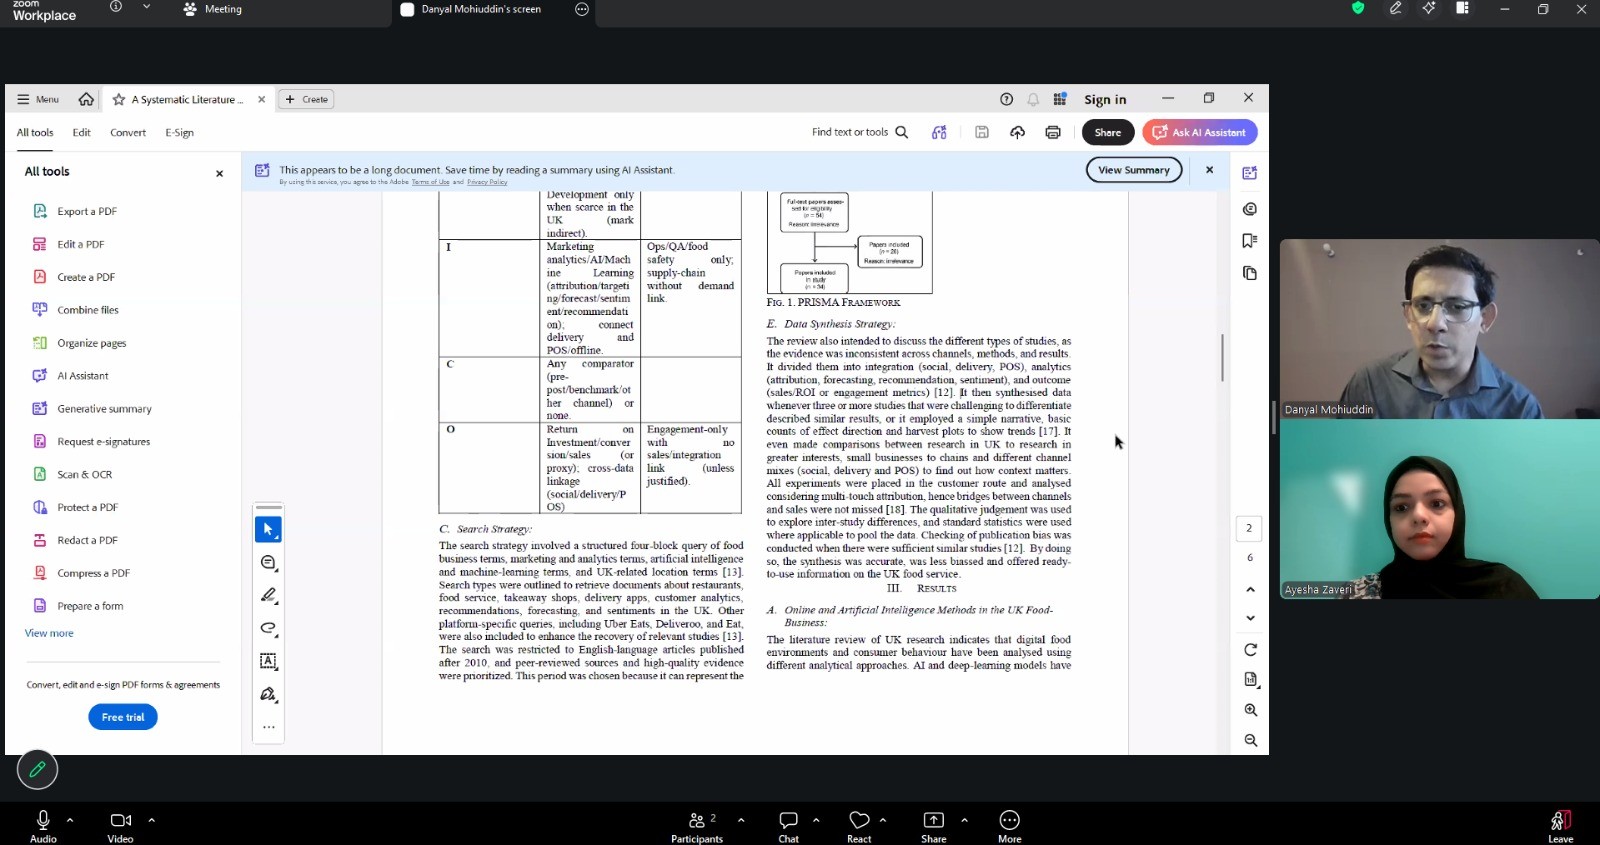The image size is (1600, 845).
Task: Click the rotate page icon
Action: click(x=1250, y=650)
